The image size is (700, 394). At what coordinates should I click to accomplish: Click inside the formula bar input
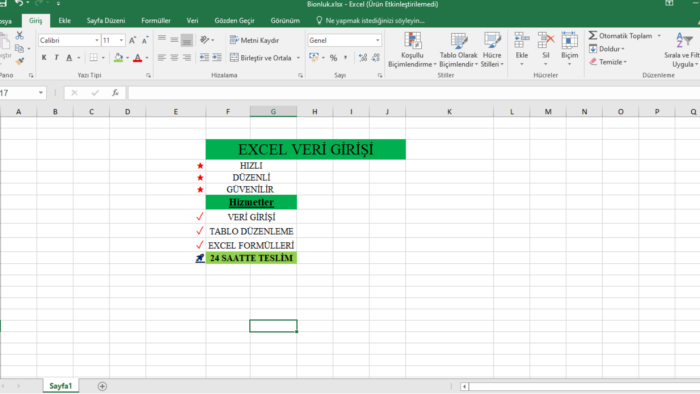(414, 93)
